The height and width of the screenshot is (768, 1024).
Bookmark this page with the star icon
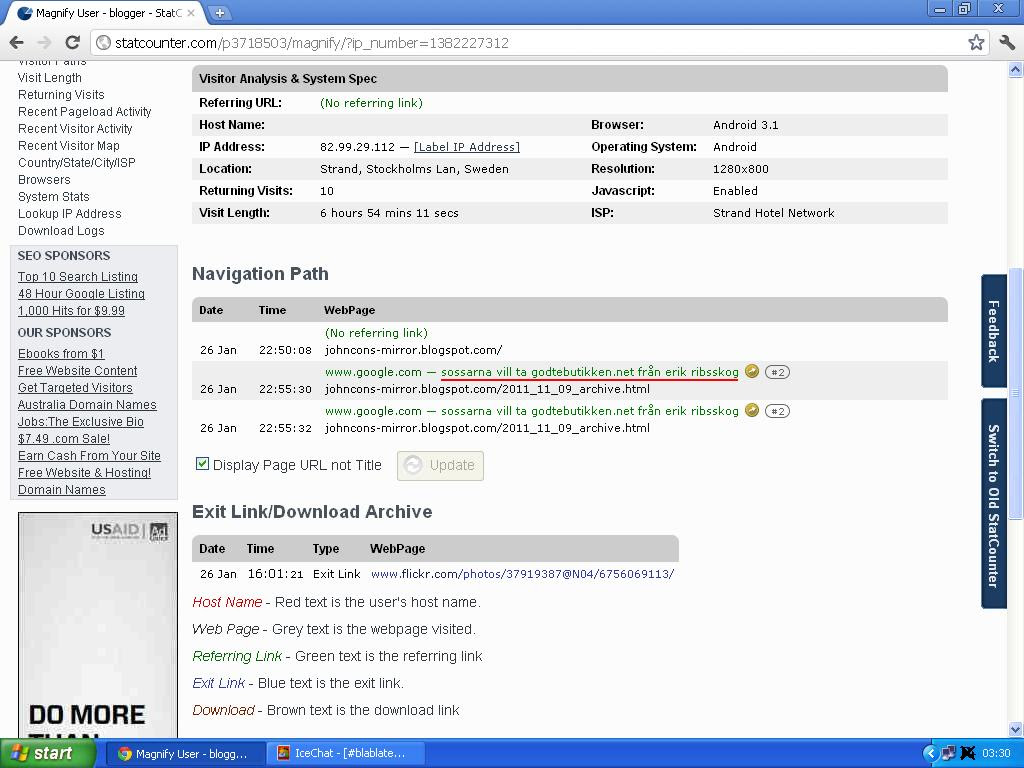pyautogui.click(x=976, y=42)
